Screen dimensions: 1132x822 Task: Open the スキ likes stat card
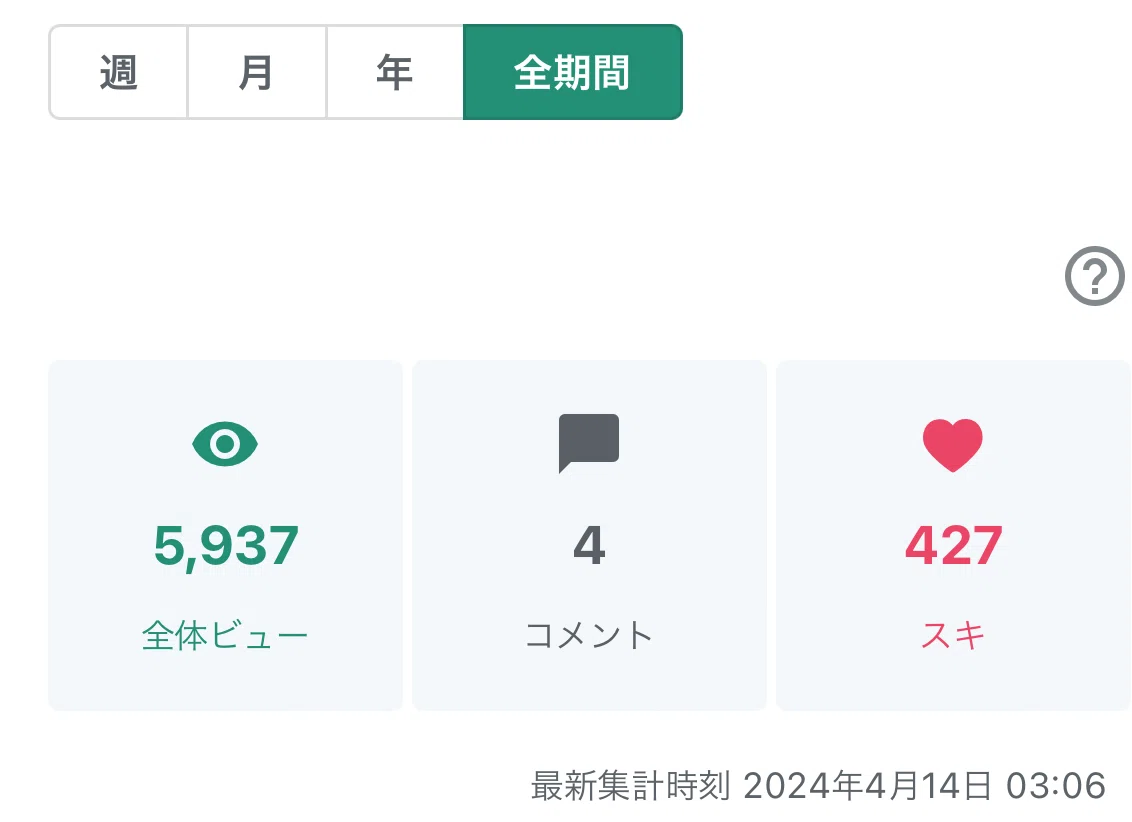click(953, 535)
